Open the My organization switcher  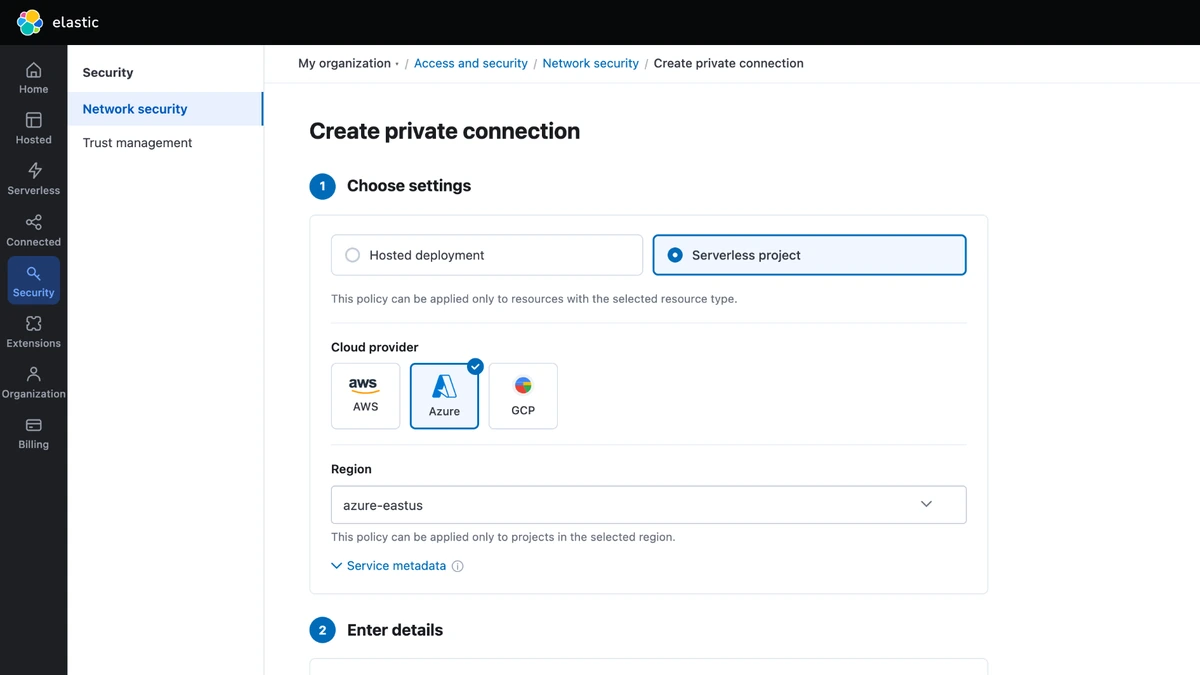click(x=348, y=63)
